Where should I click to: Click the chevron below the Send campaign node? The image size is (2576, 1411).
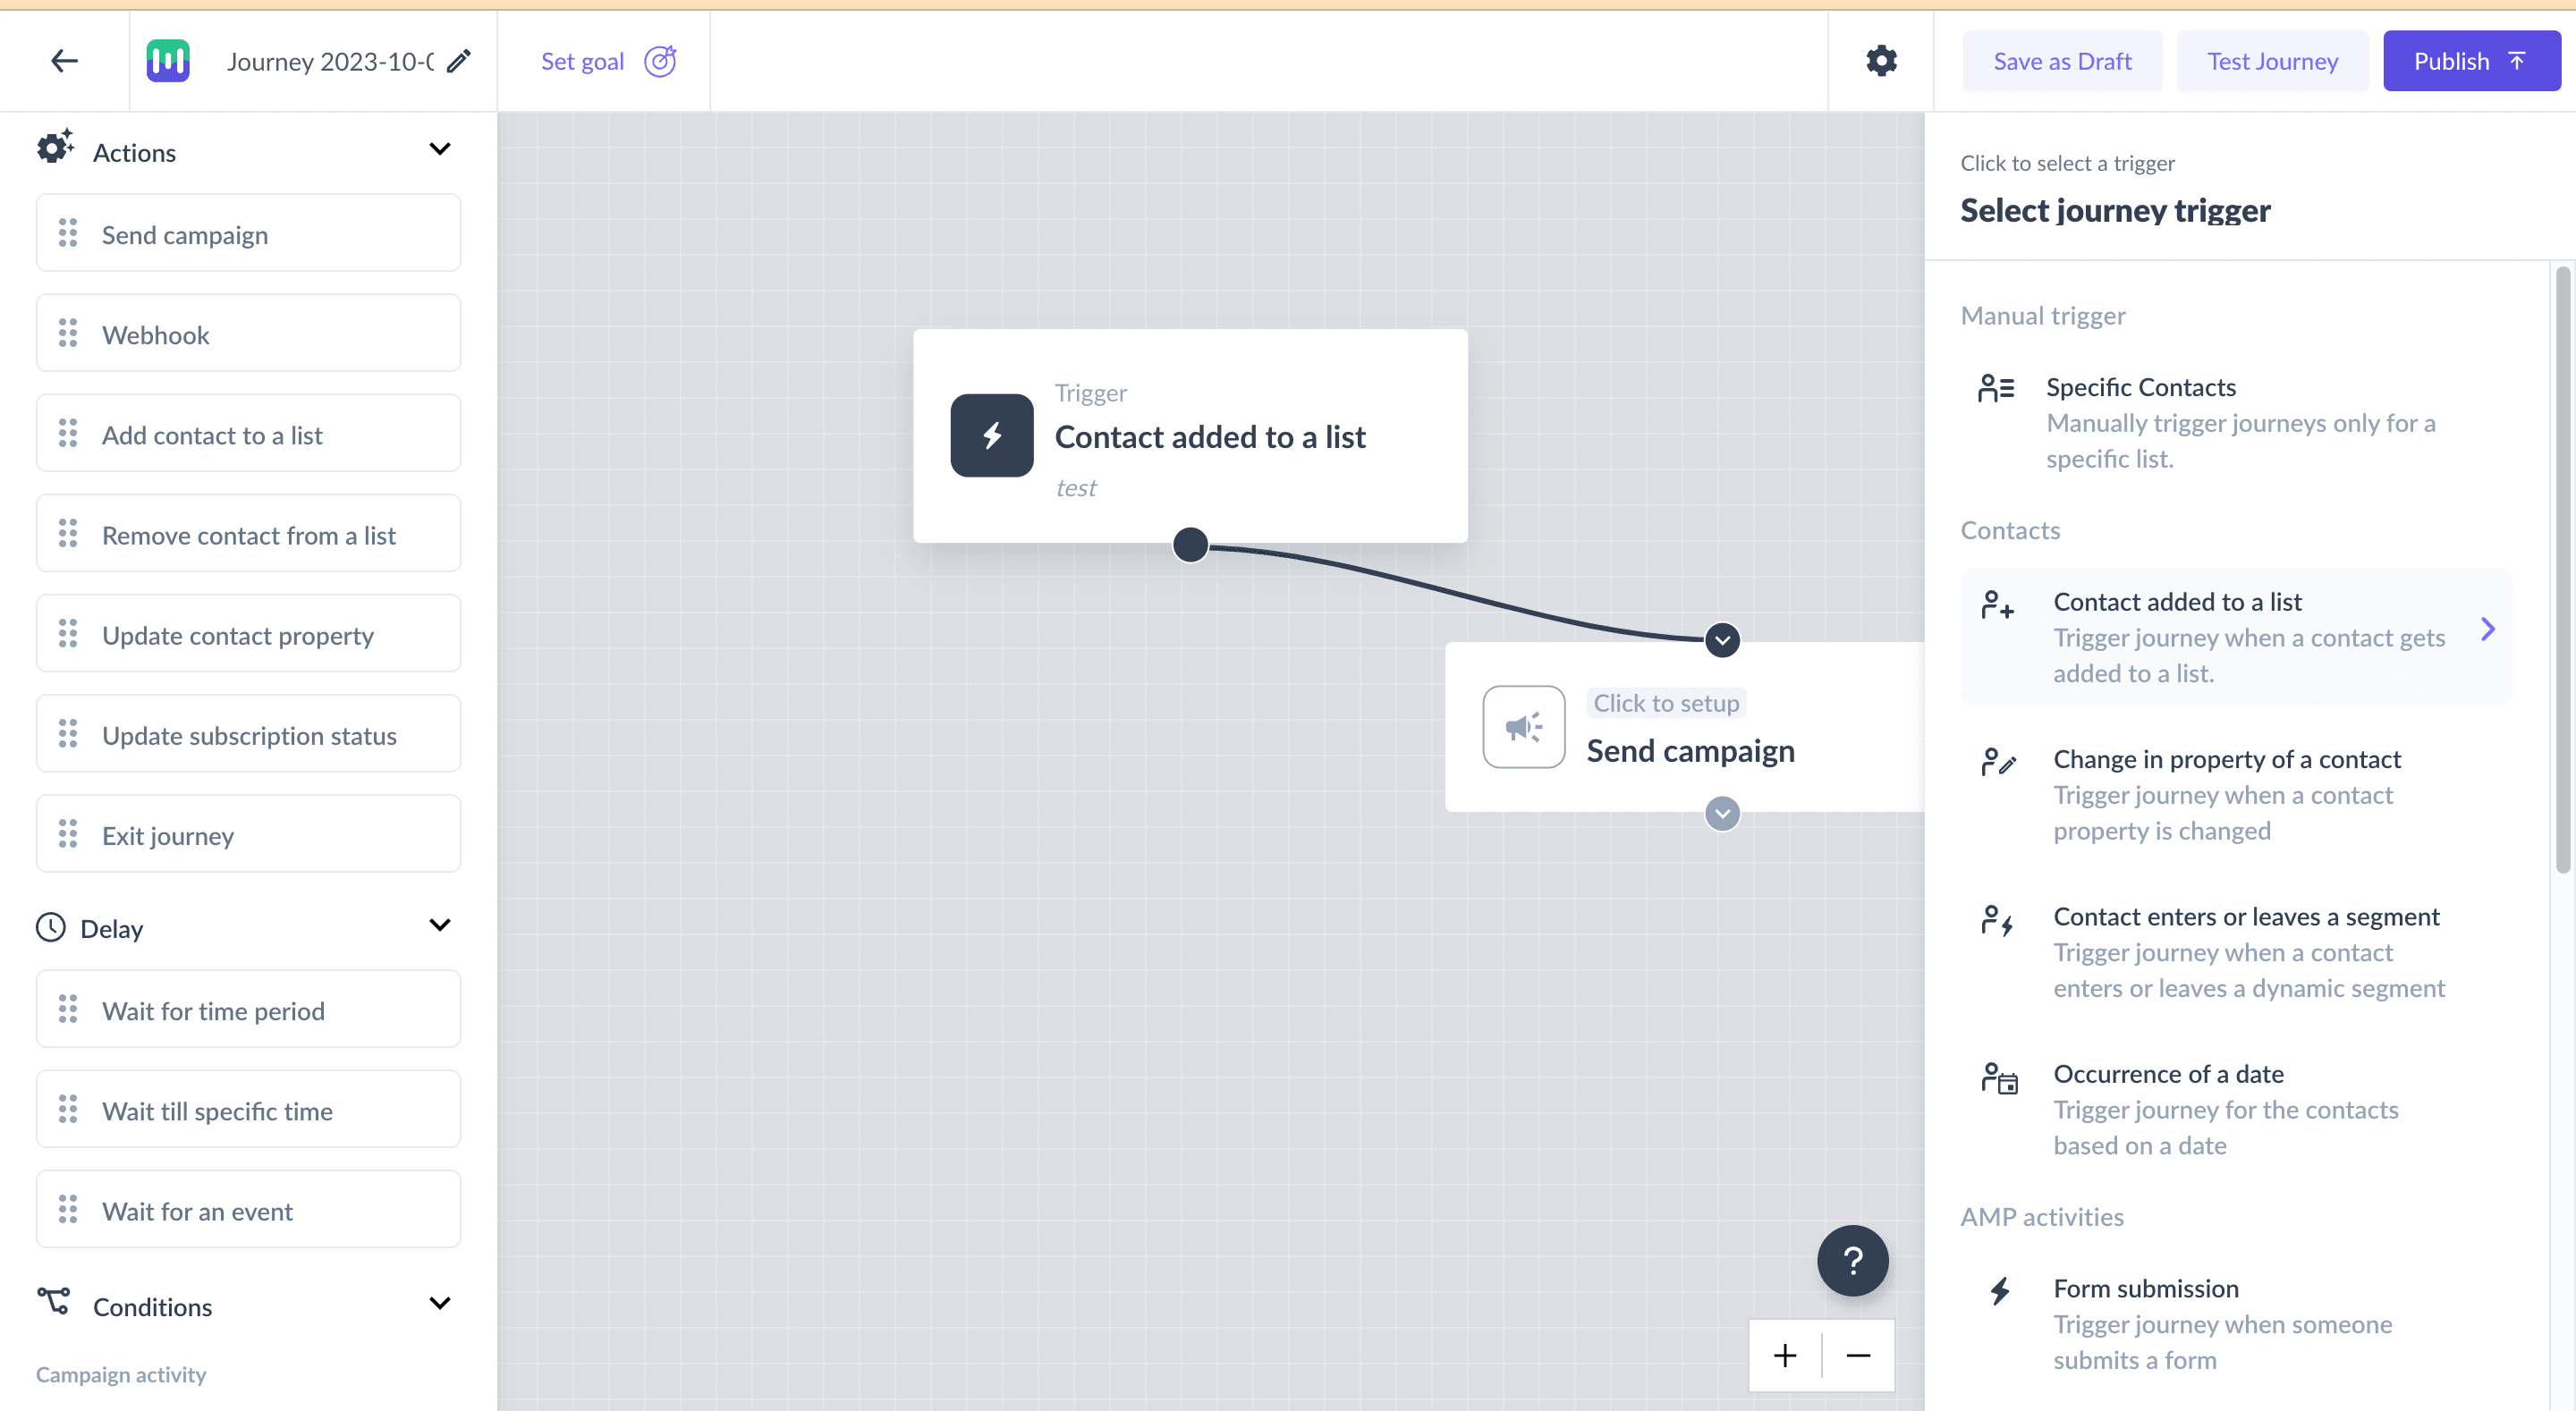pyautogui.click(x=1722, y=813)
